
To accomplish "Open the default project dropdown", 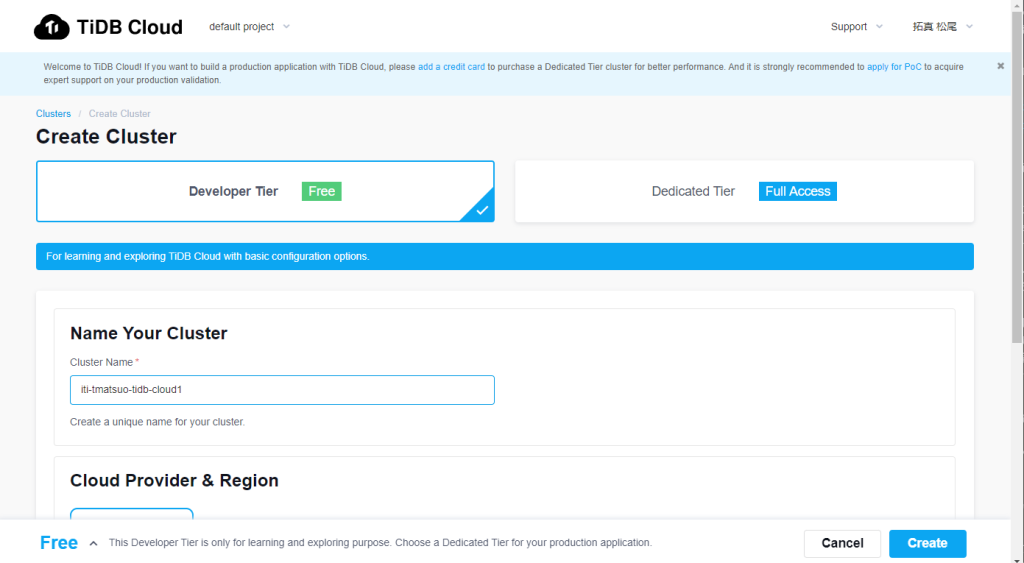I will [249, 27].
